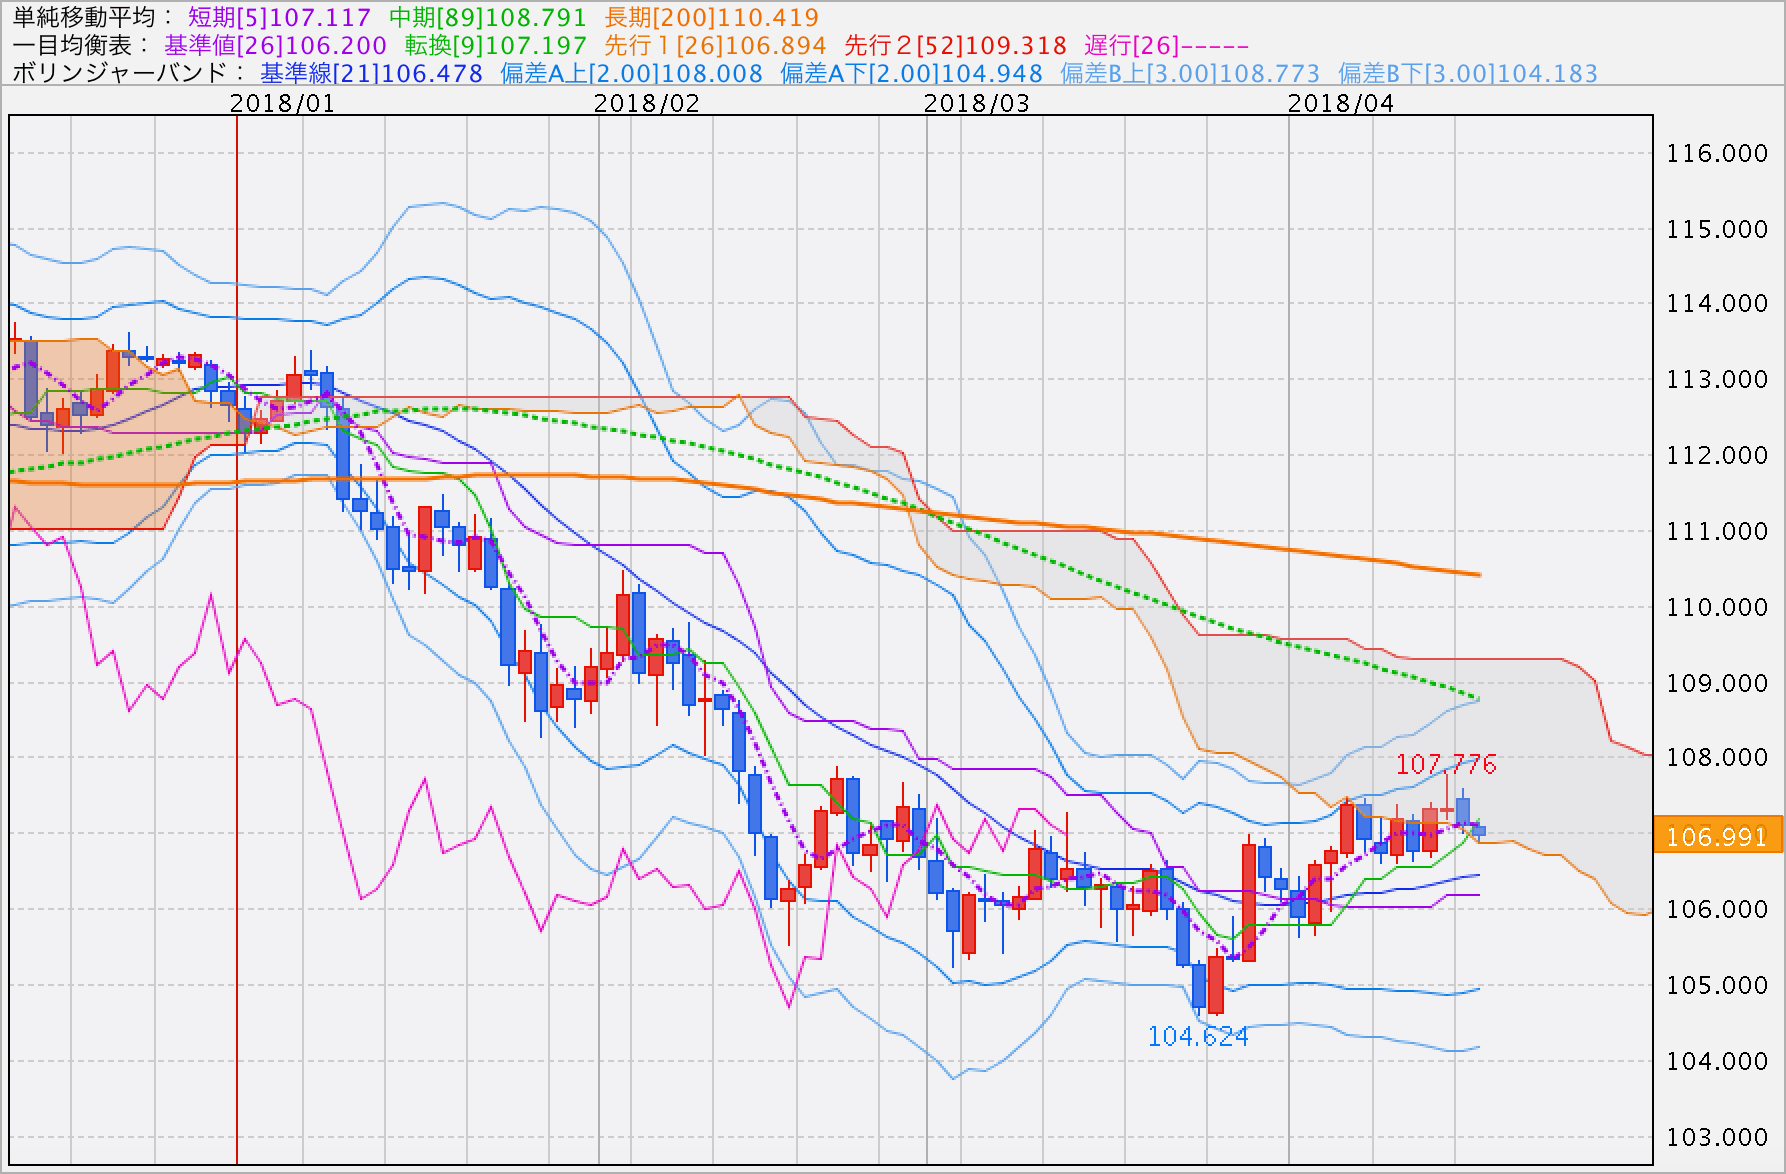
Task: Click the 2018/01 date axis label
Action: (282, 103)
